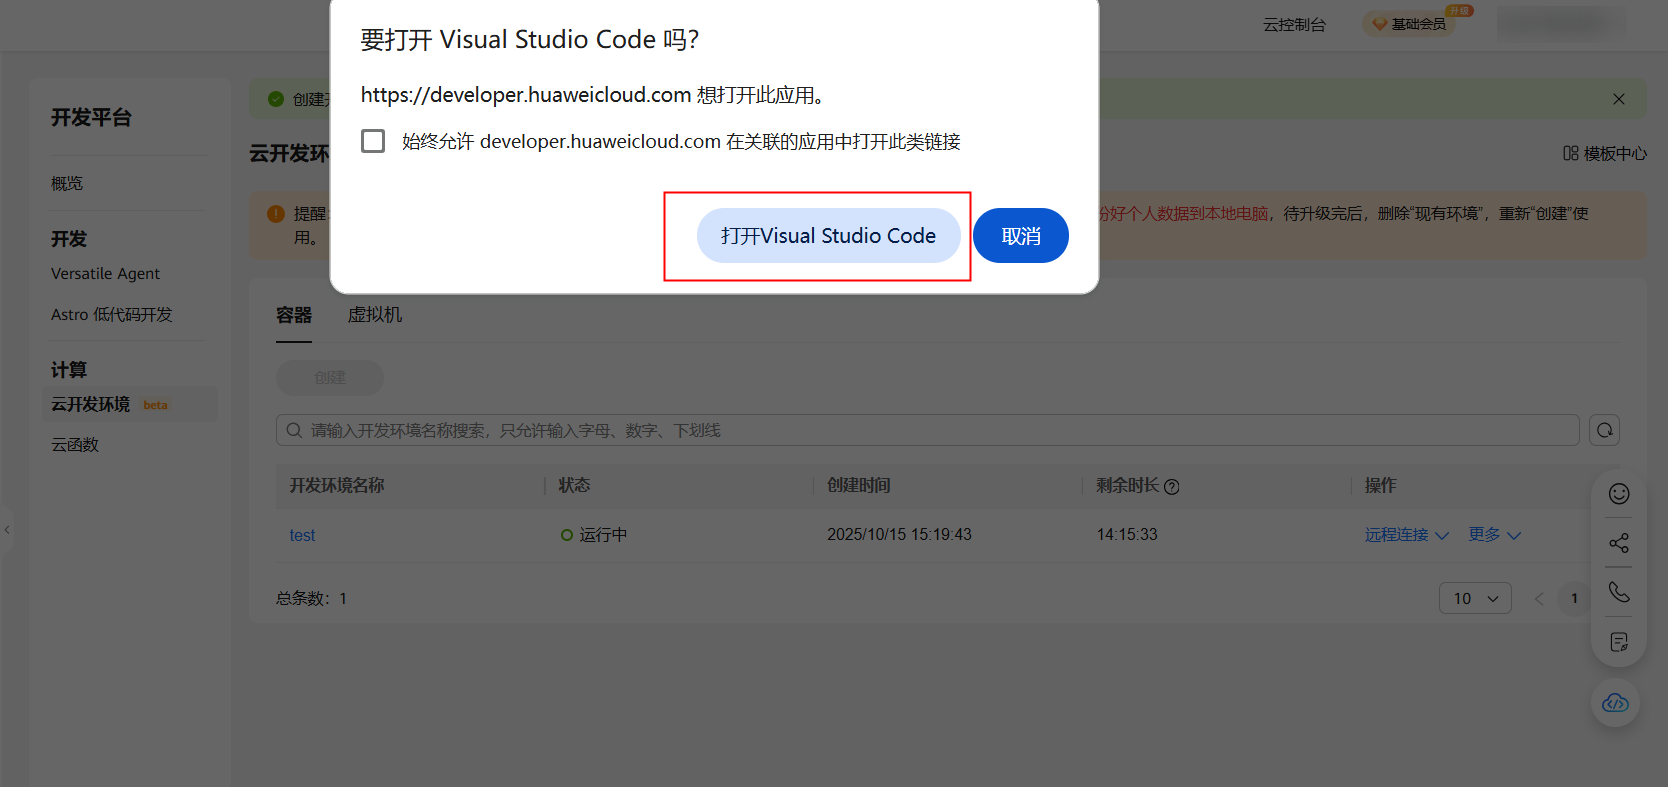
Task: Open the cloud code floating button
Action: pos(1615,703)
